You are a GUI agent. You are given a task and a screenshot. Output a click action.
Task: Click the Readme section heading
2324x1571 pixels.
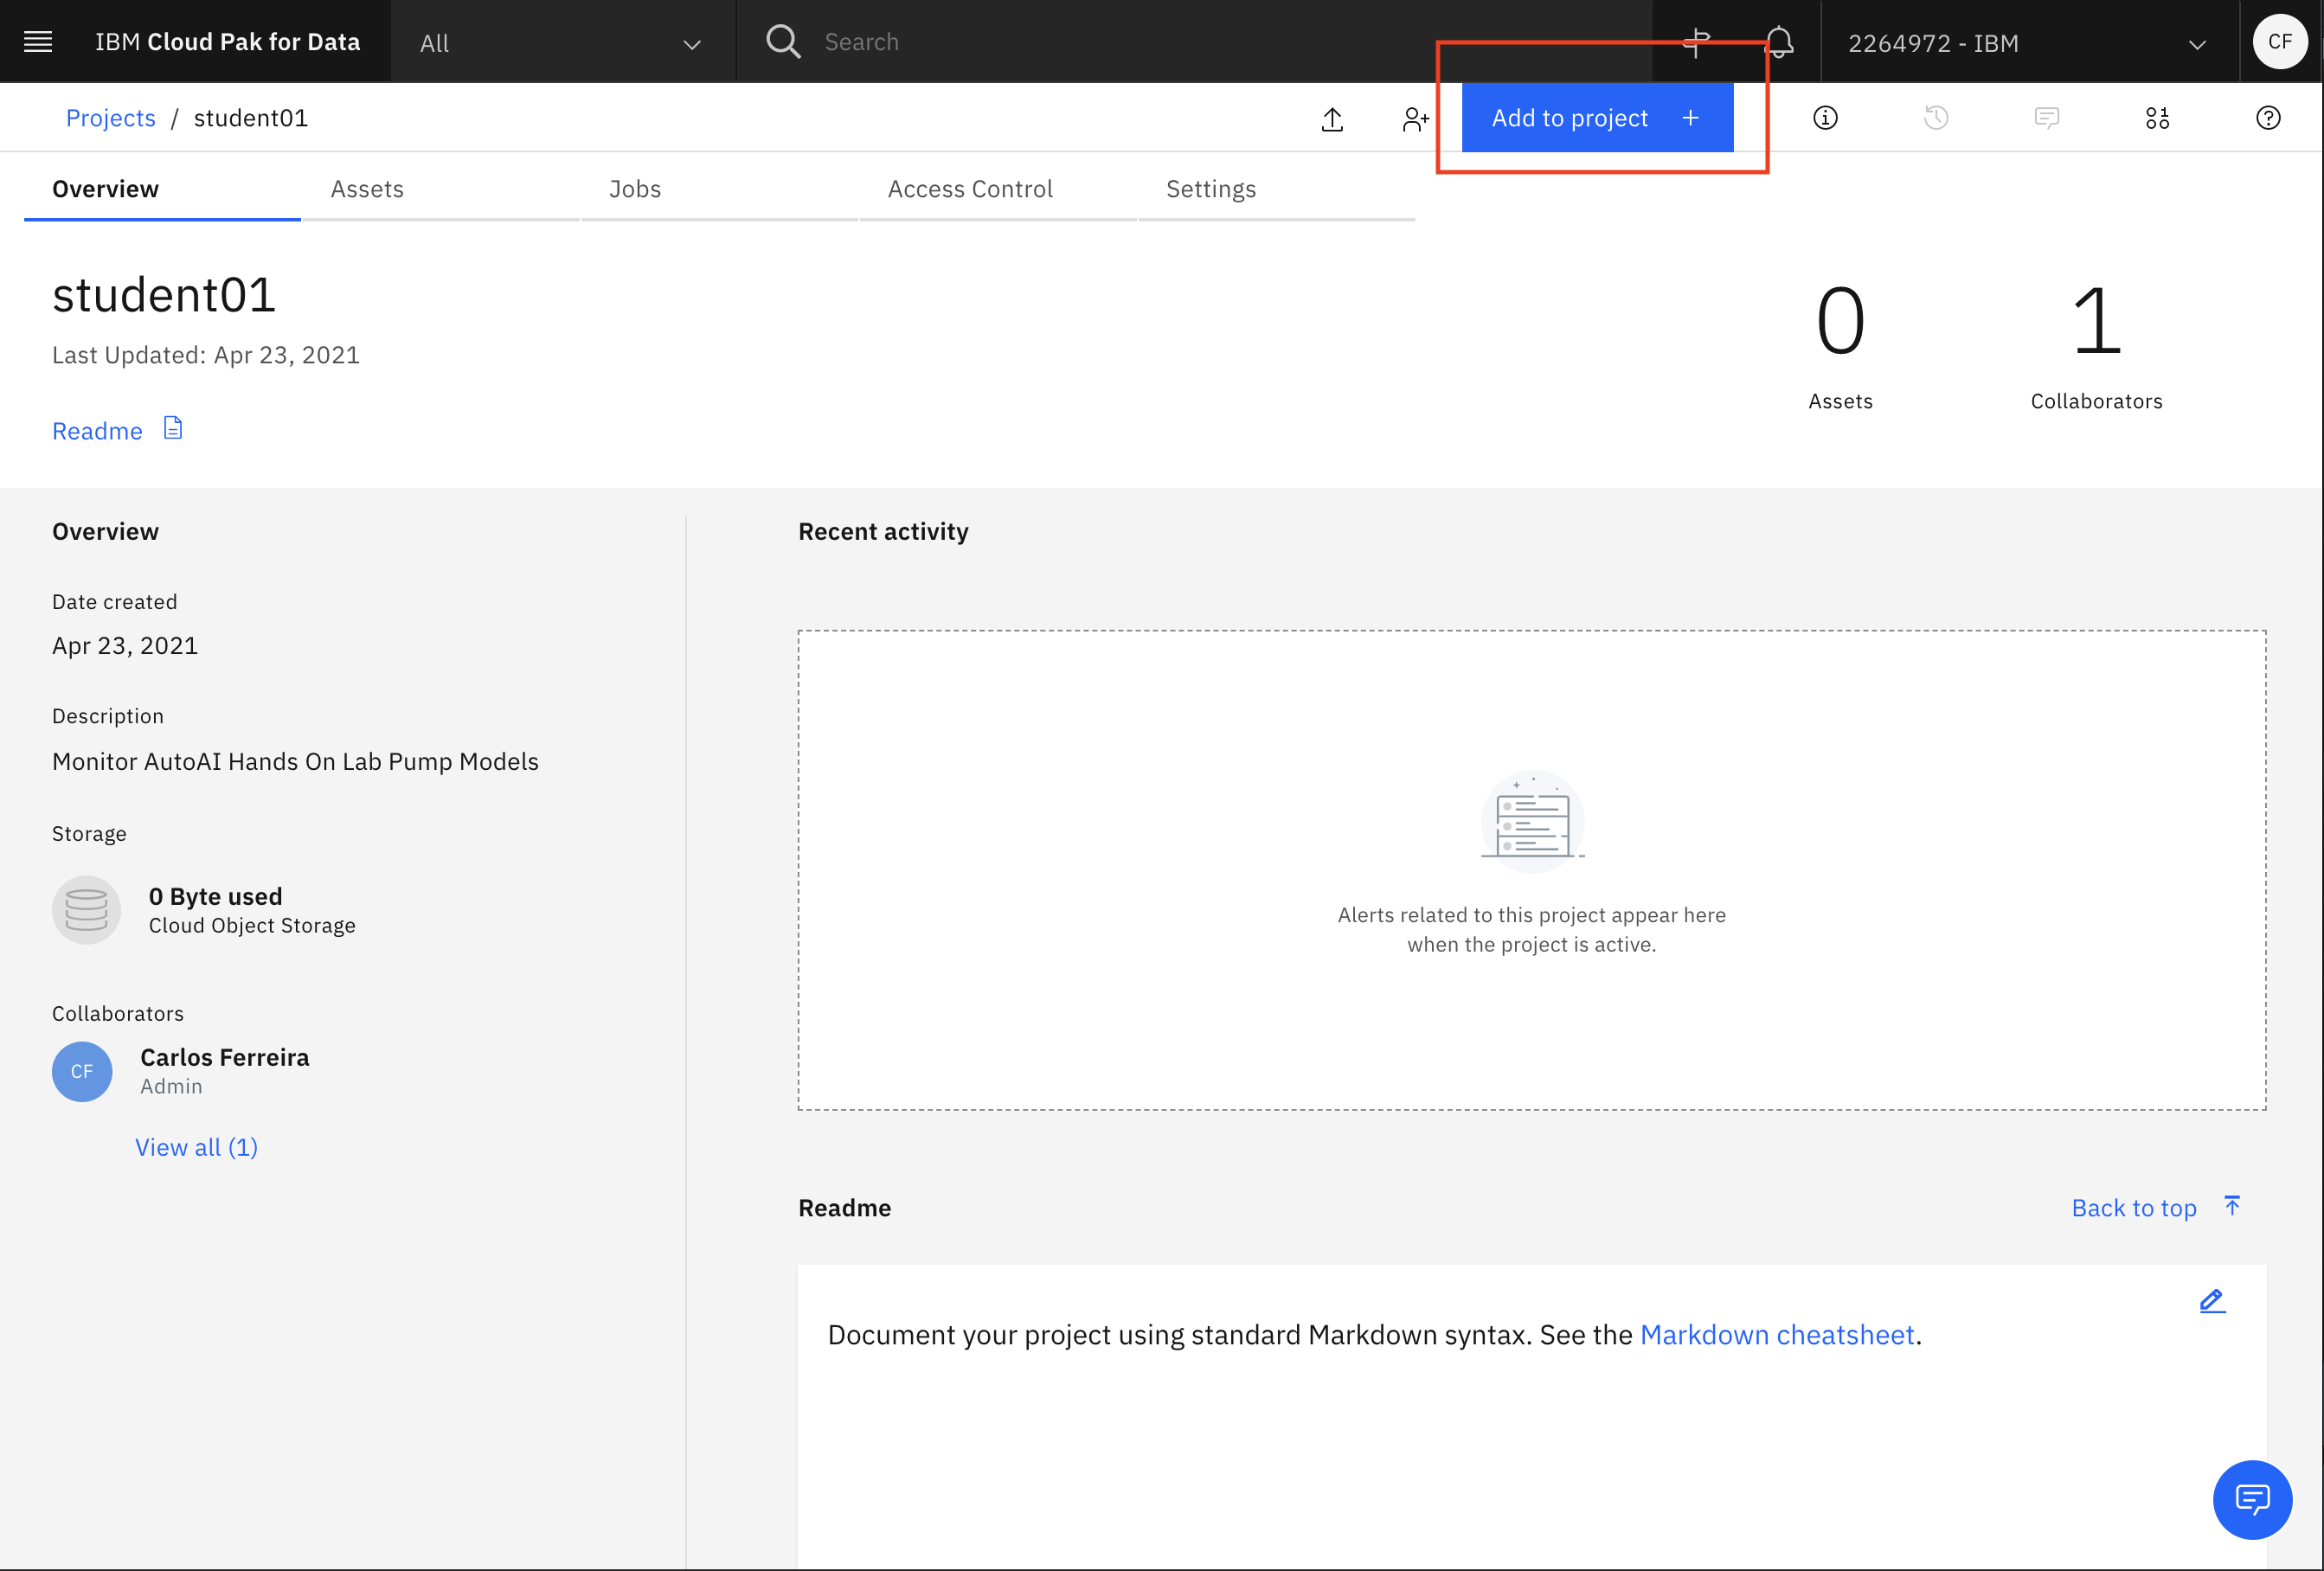(844, 1208)
